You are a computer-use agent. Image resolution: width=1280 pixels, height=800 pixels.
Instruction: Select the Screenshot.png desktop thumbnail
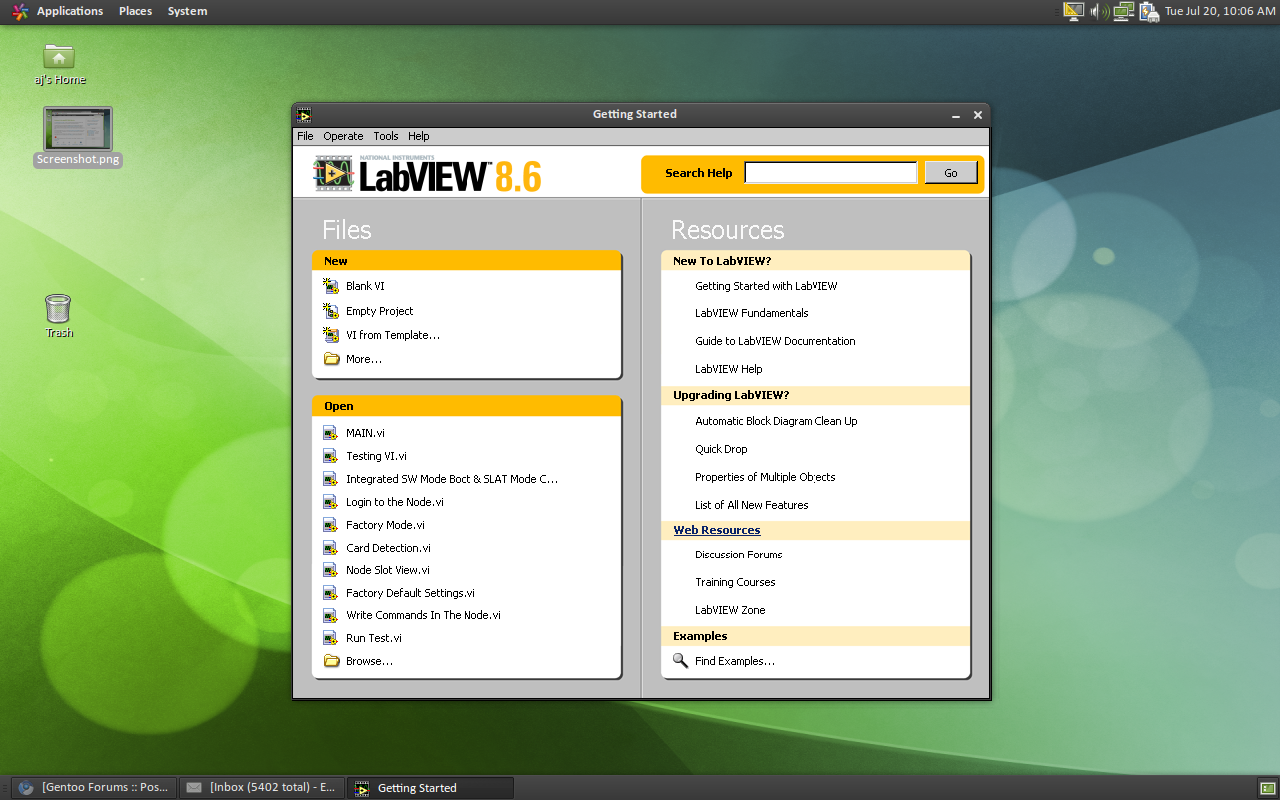click(78, 129)
